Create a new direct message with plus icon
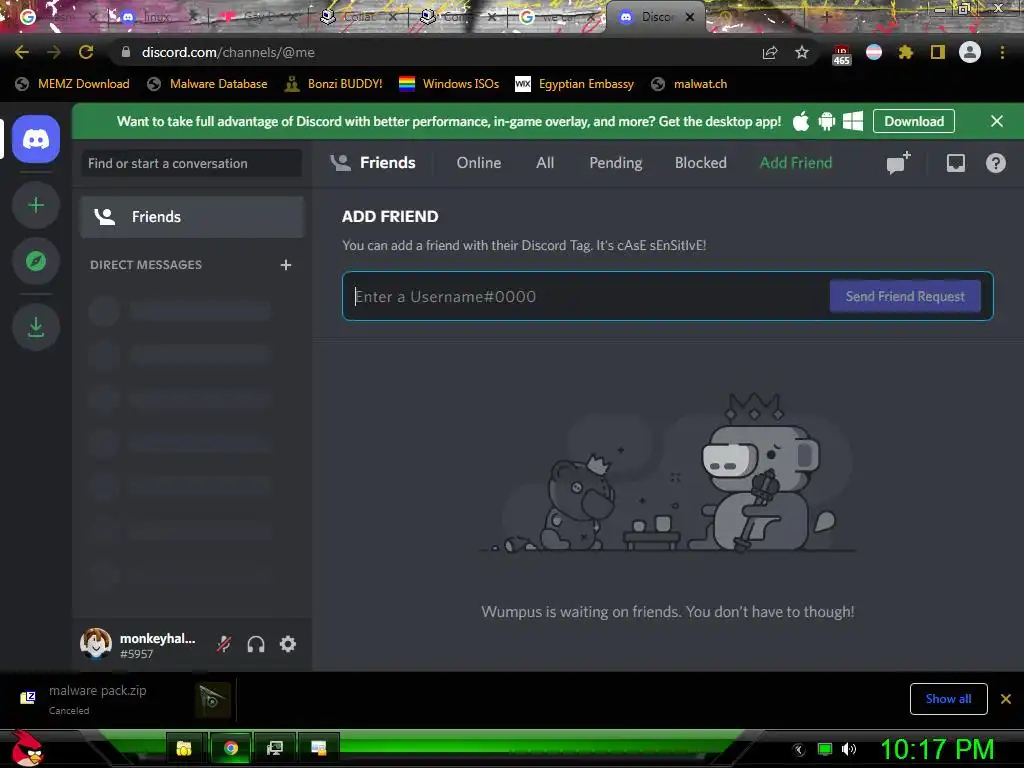 coord(285,264)
